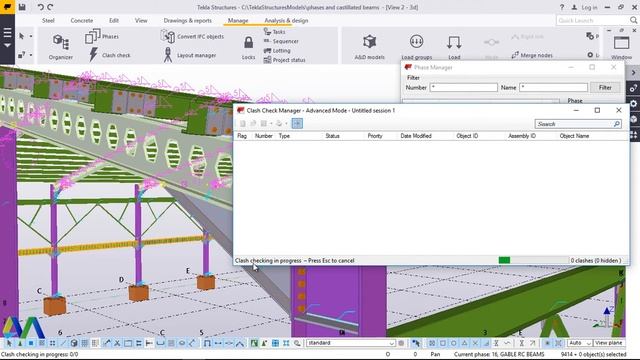The width and height of the screenshot is (640, 360).
Task: Sort by Status column header
Action: click(x=333, y=136)
